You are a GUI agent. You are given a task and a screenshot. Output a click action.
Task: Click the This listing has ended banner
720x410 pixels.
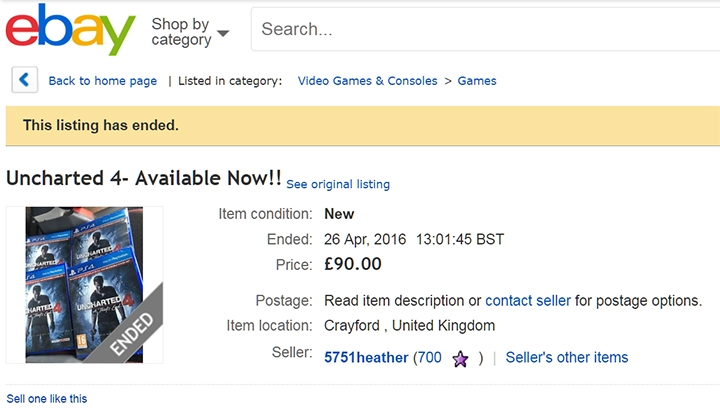click(x=101, y=126)
